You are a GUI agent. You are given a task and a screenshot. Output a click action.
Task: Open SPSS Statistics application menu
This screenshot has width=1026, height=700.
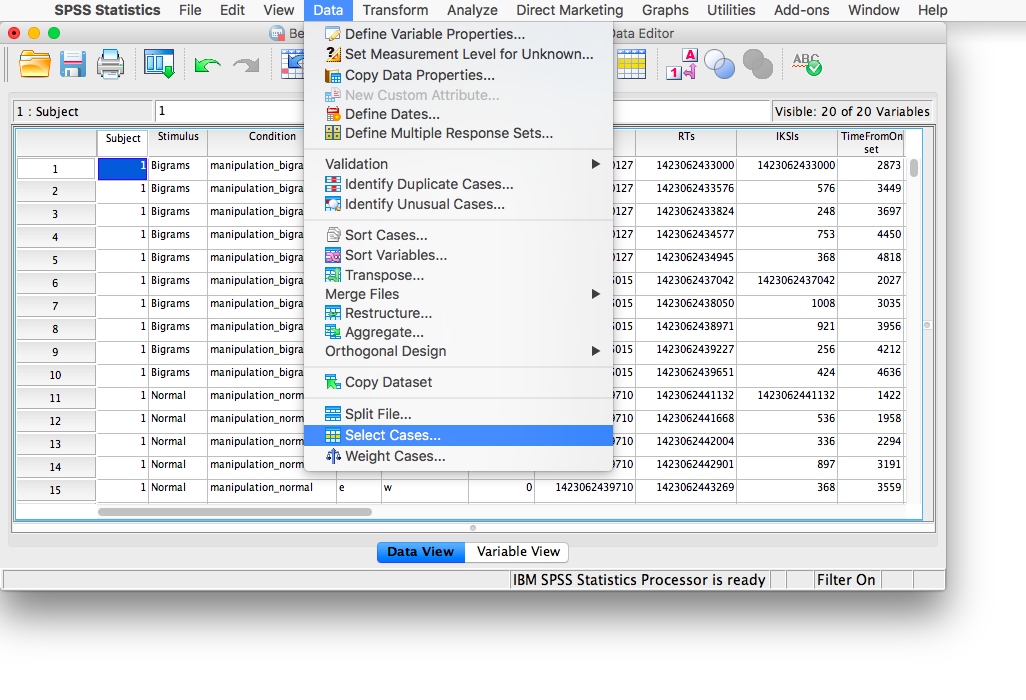(107, 10)
